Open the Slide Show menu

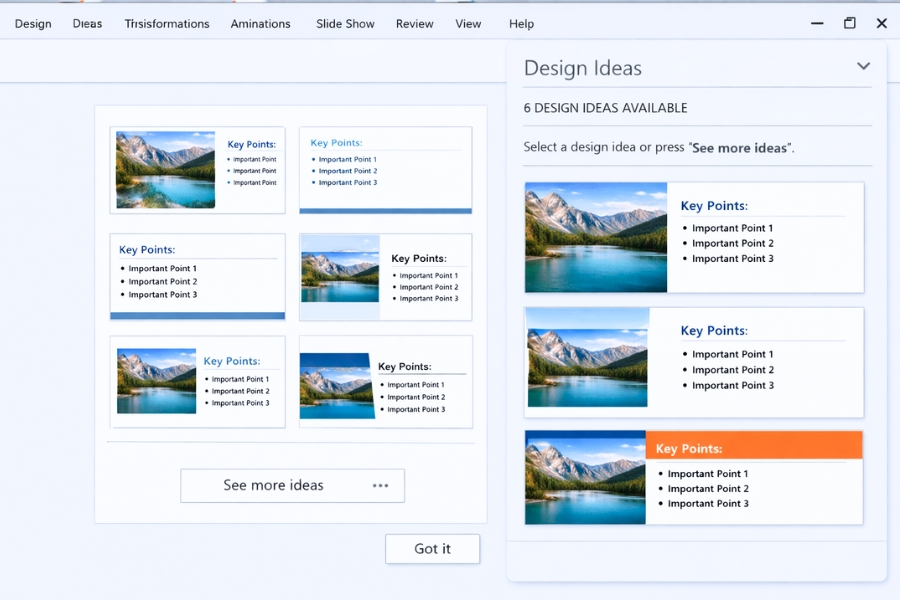coord(345,23)
